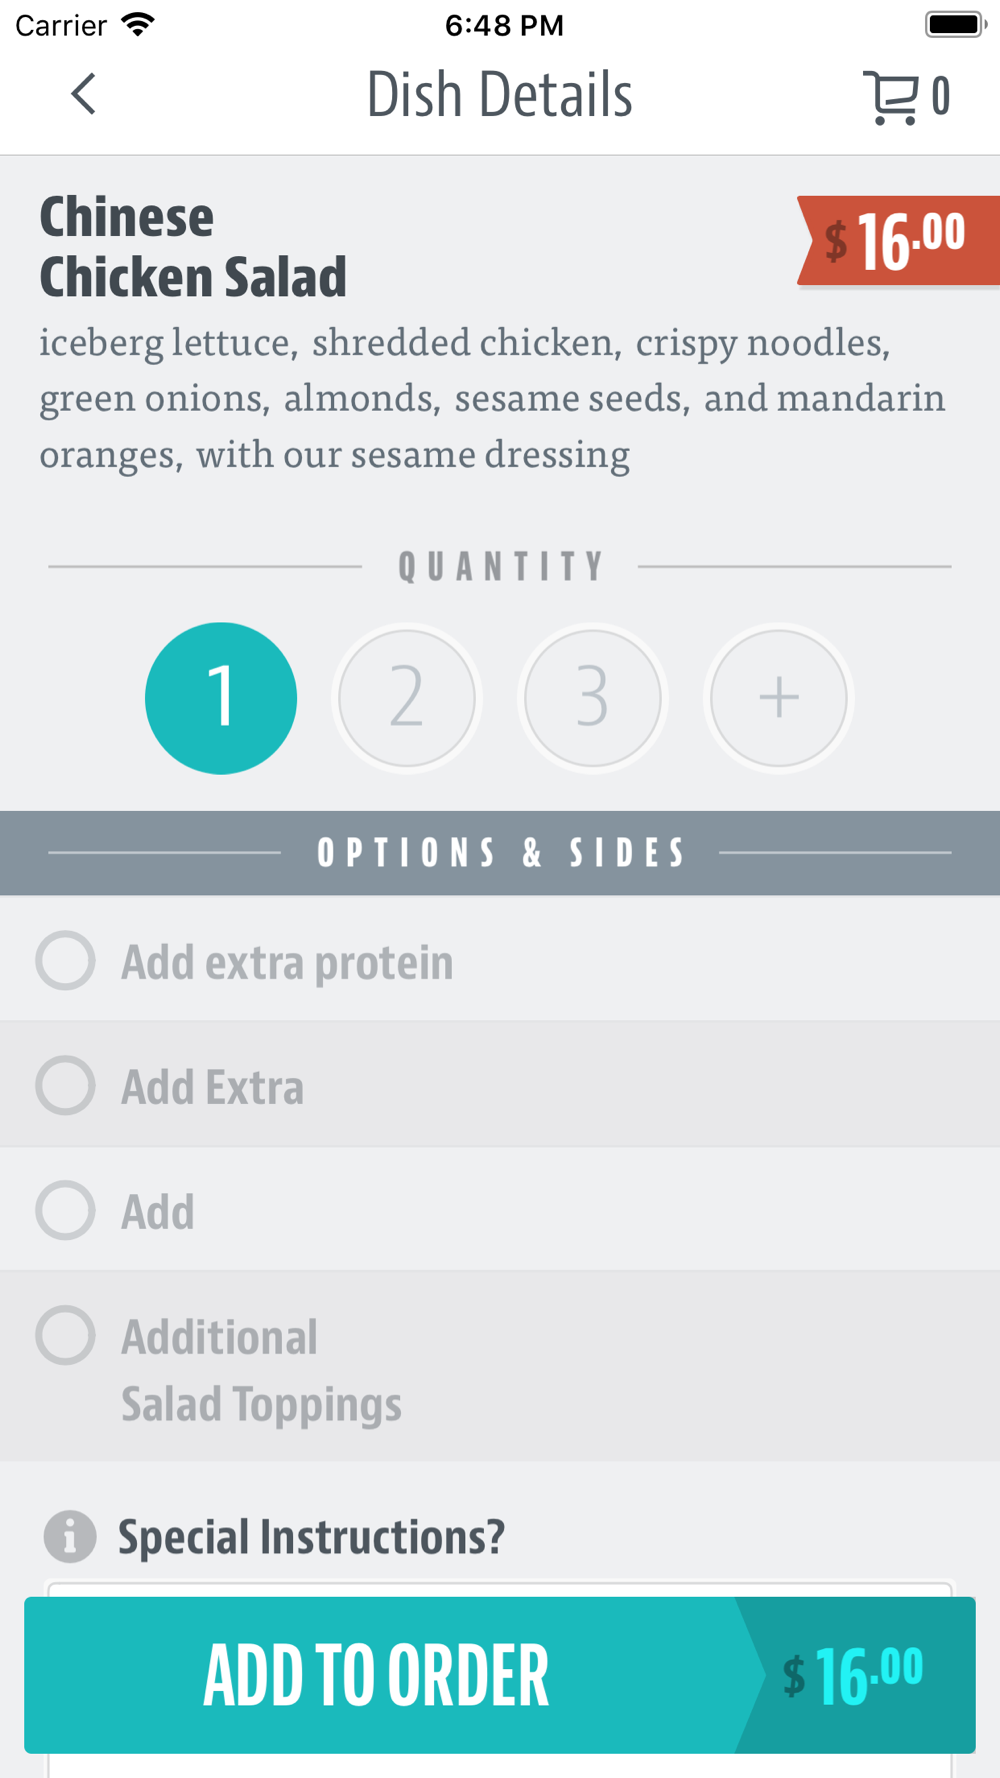Expand the Additional Salad Toppings label
Screen dimensions: 1000x1778
pyautogui.click(x=261, y=1370)
